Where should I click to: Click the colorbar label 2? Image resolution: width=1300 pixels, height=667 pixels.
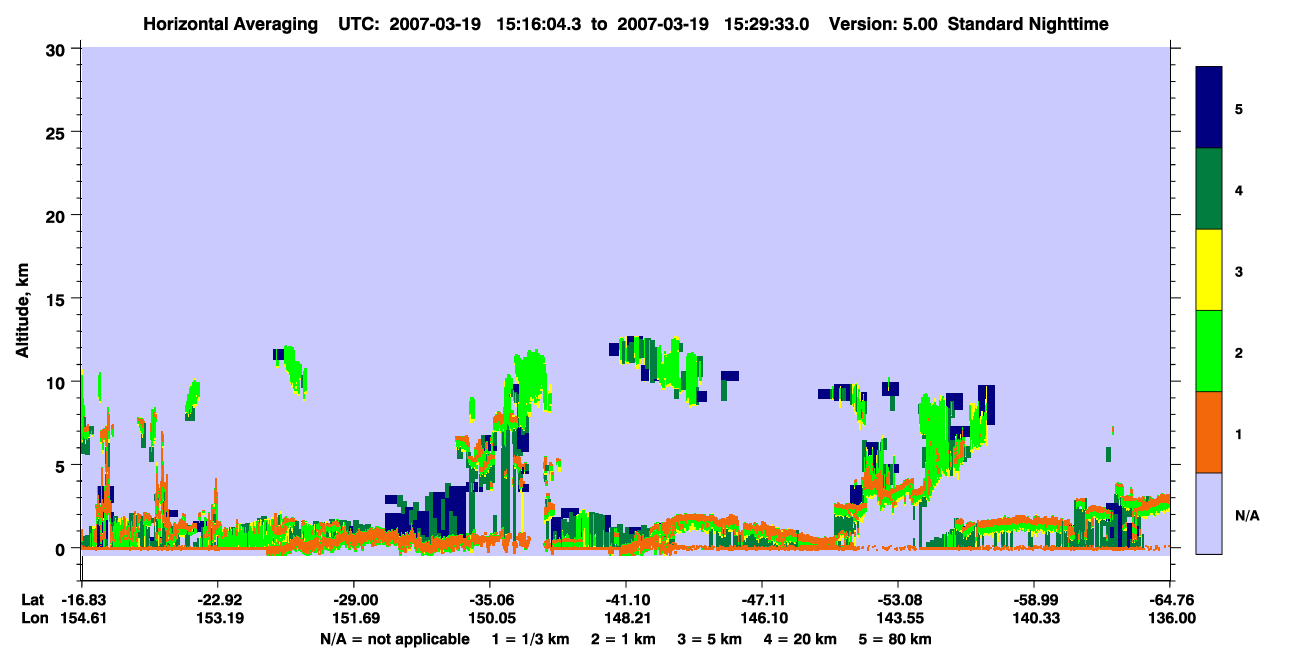tap(1239, 351)
